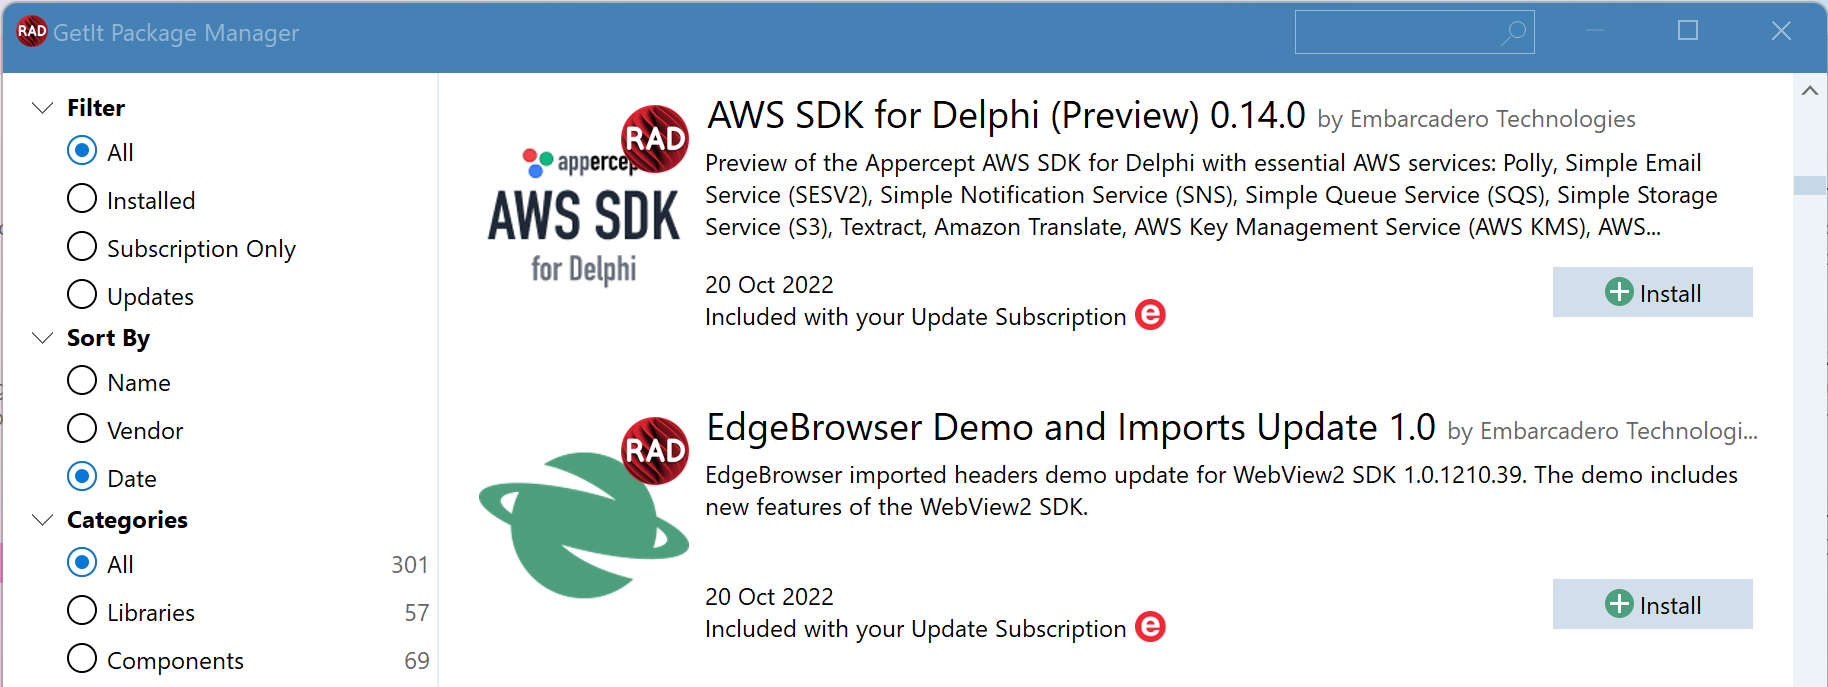The height and width of the screenshot is (687, 1828).
Task: Open AWS SDK for Delphi package title
Action: point(1006,115)
